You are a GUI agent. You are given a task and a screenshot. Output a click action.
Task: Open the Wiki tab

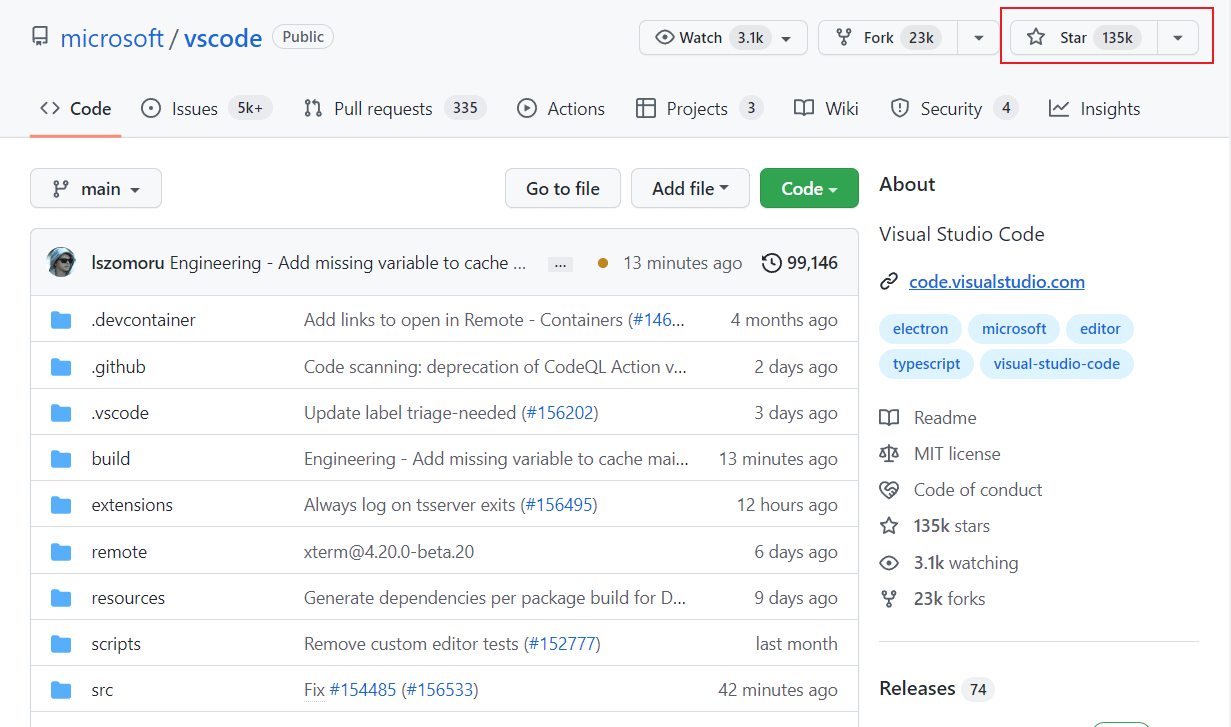coord(826,109)
